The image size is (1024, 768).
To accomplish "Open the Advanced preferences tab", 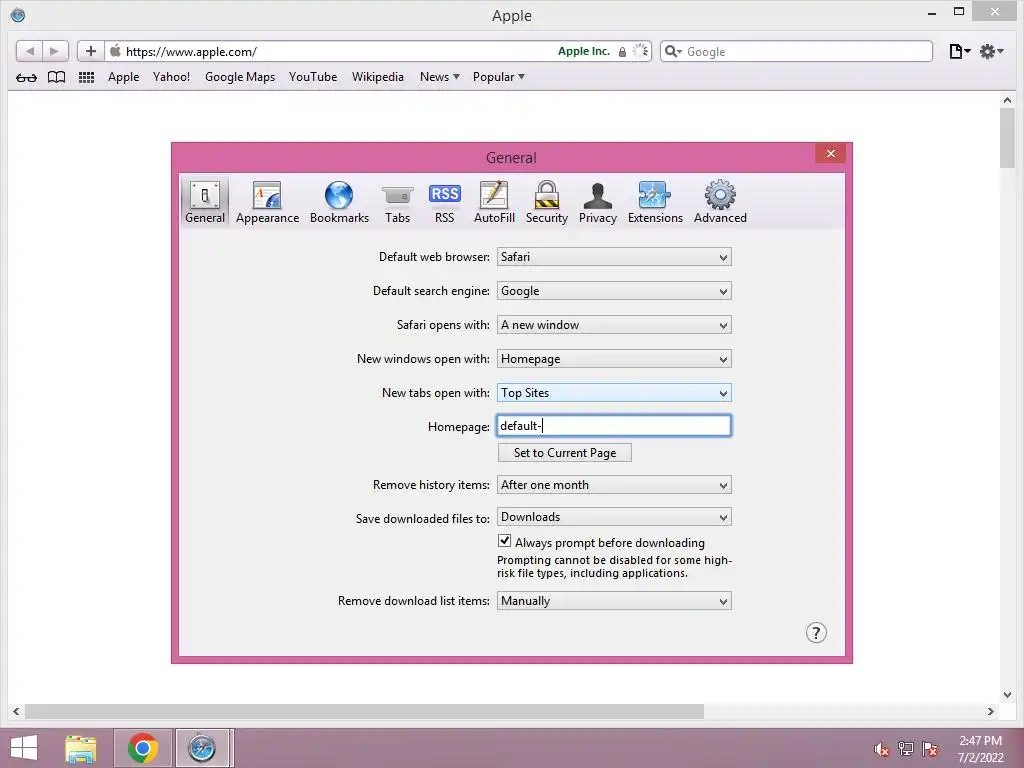I will (x=720, y=202).
